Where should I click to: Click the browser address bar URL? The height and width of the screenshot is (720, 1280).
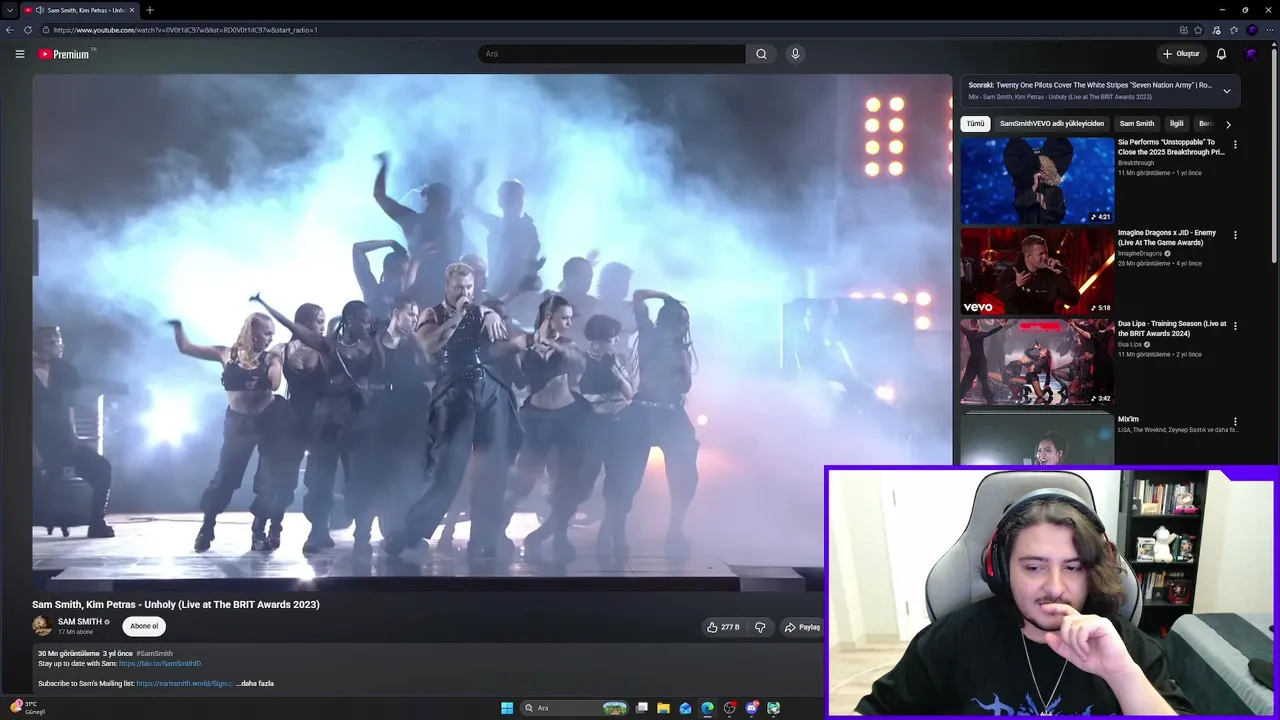(186, 30)
